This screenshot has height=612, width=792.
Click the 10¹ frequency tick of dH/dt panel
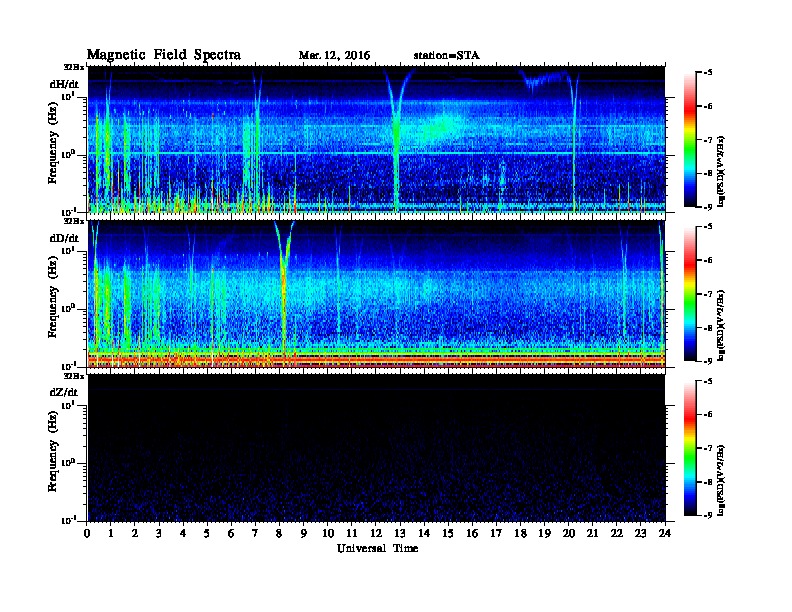pyautogui.click(x=69, y=96)
